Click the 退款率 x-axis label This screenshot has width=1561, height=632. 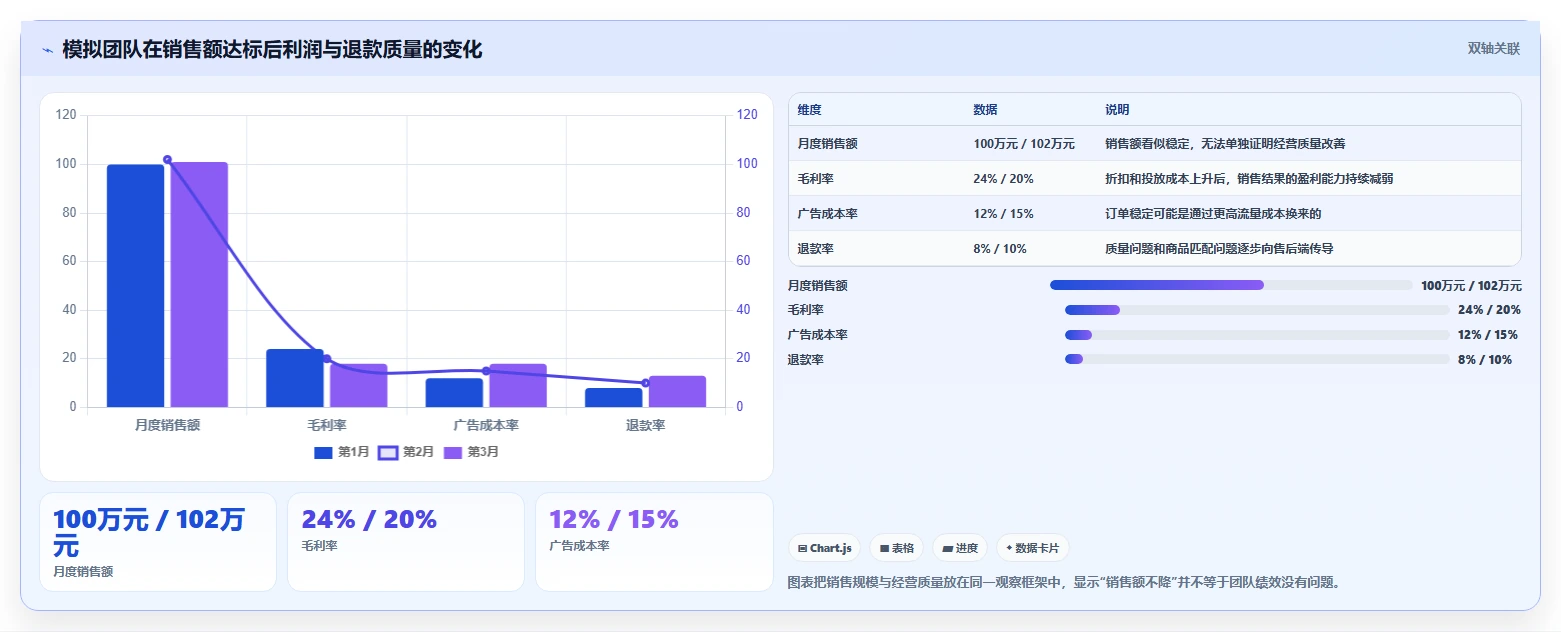pos(646,425)
